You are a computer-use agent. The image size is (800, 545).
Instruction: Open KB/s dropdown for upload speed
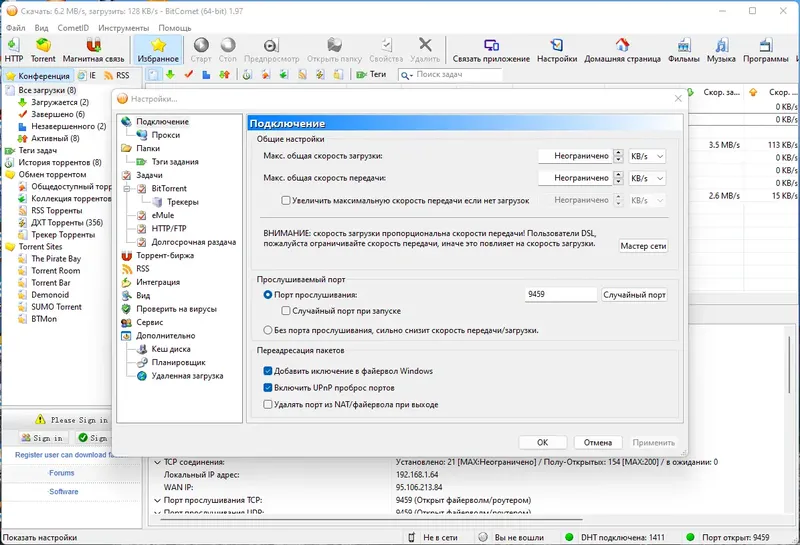tap(647, 178)
